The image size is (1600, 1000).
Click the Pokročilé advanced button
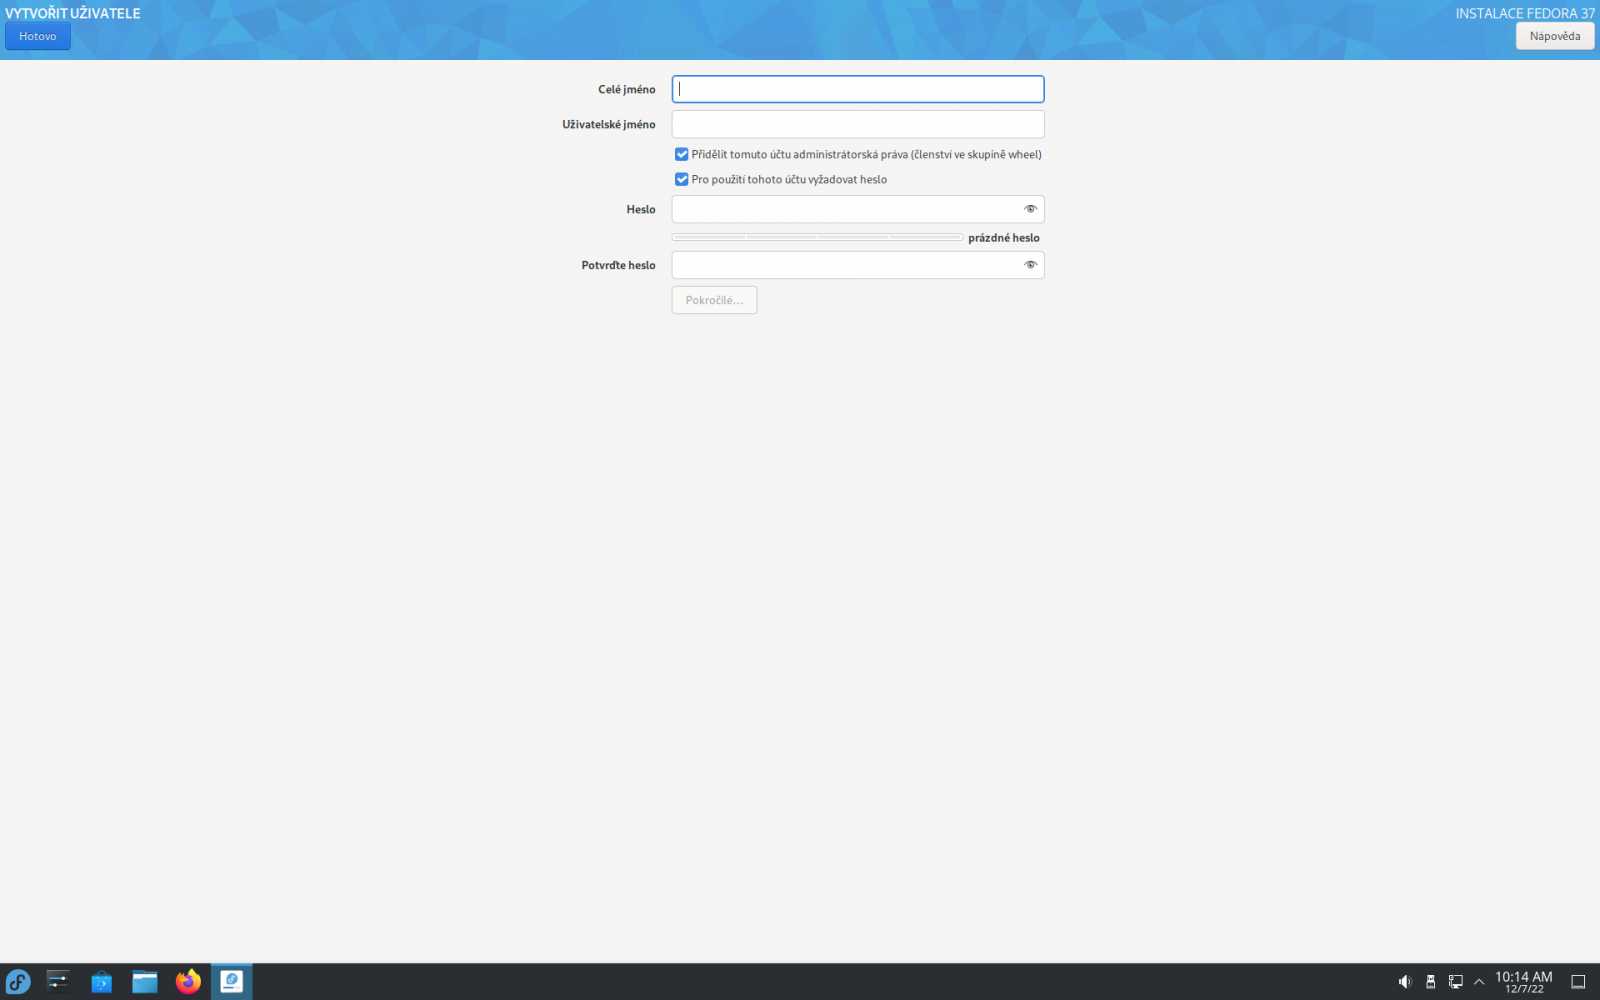pos(714,300)
